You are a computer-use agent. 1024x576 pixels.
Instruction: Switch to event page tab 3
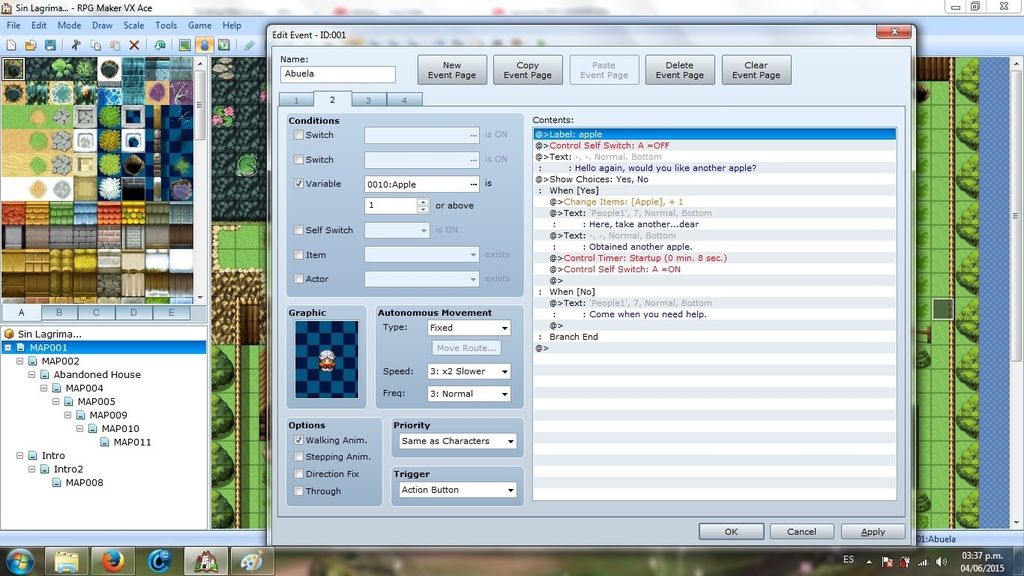coord(368,100)
